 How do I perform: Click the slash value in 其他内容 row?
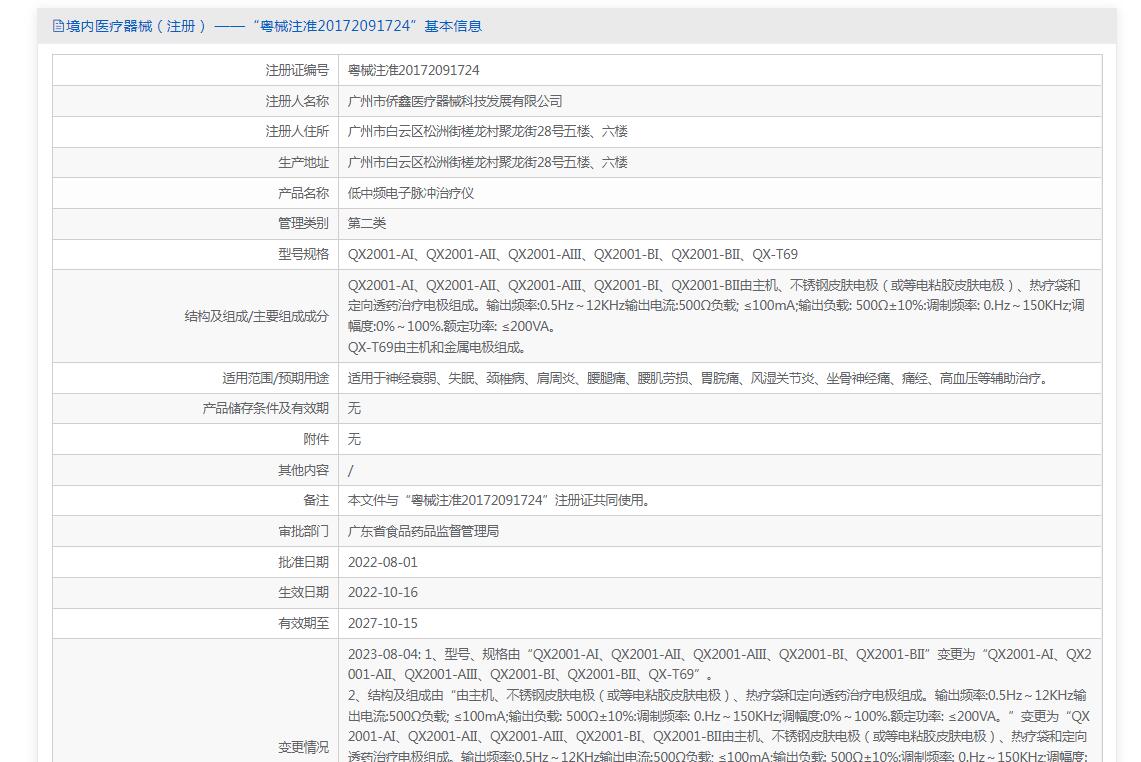pyautogui.click(x=351, y=470)
